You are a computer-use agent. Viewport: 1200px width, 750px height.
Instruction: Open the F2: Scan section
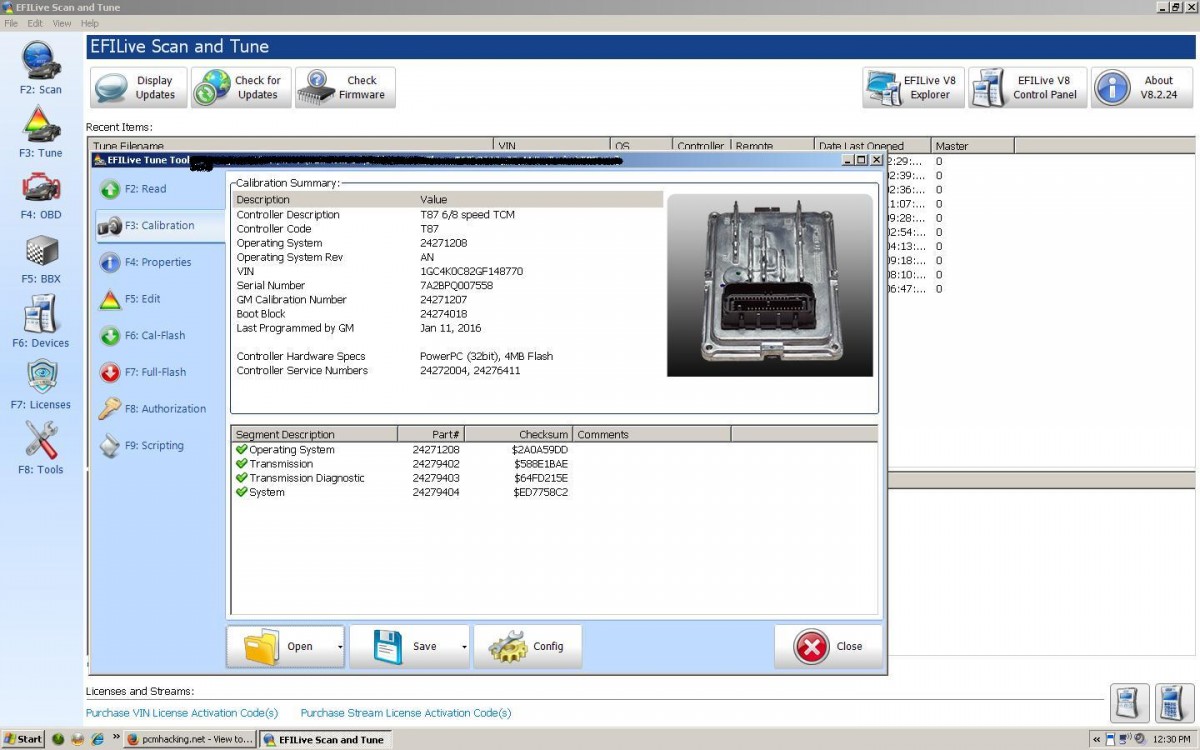41,68
